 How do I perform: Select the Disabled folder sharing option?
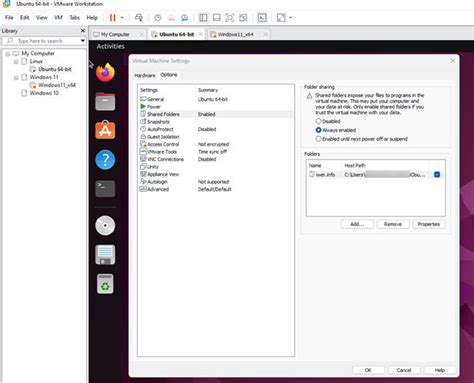(328, 121)
